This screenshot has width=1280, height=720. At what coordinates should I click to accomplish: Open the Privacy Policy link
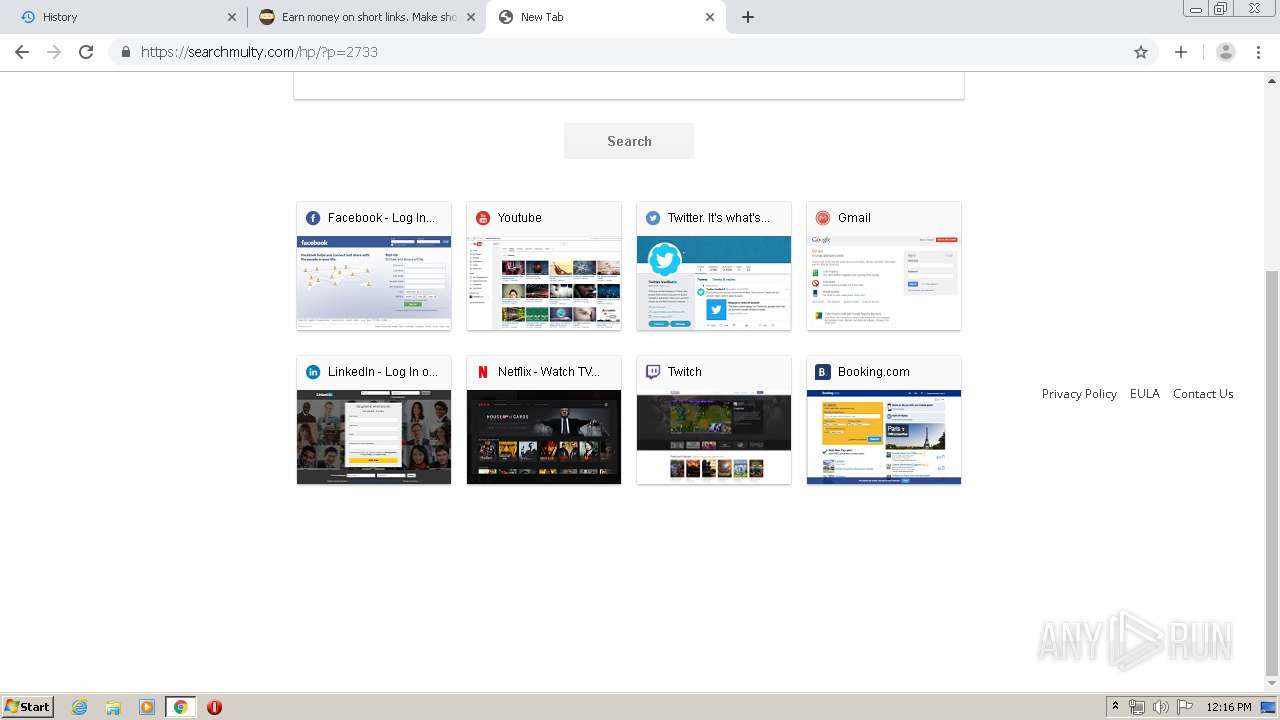[1079, 394]
